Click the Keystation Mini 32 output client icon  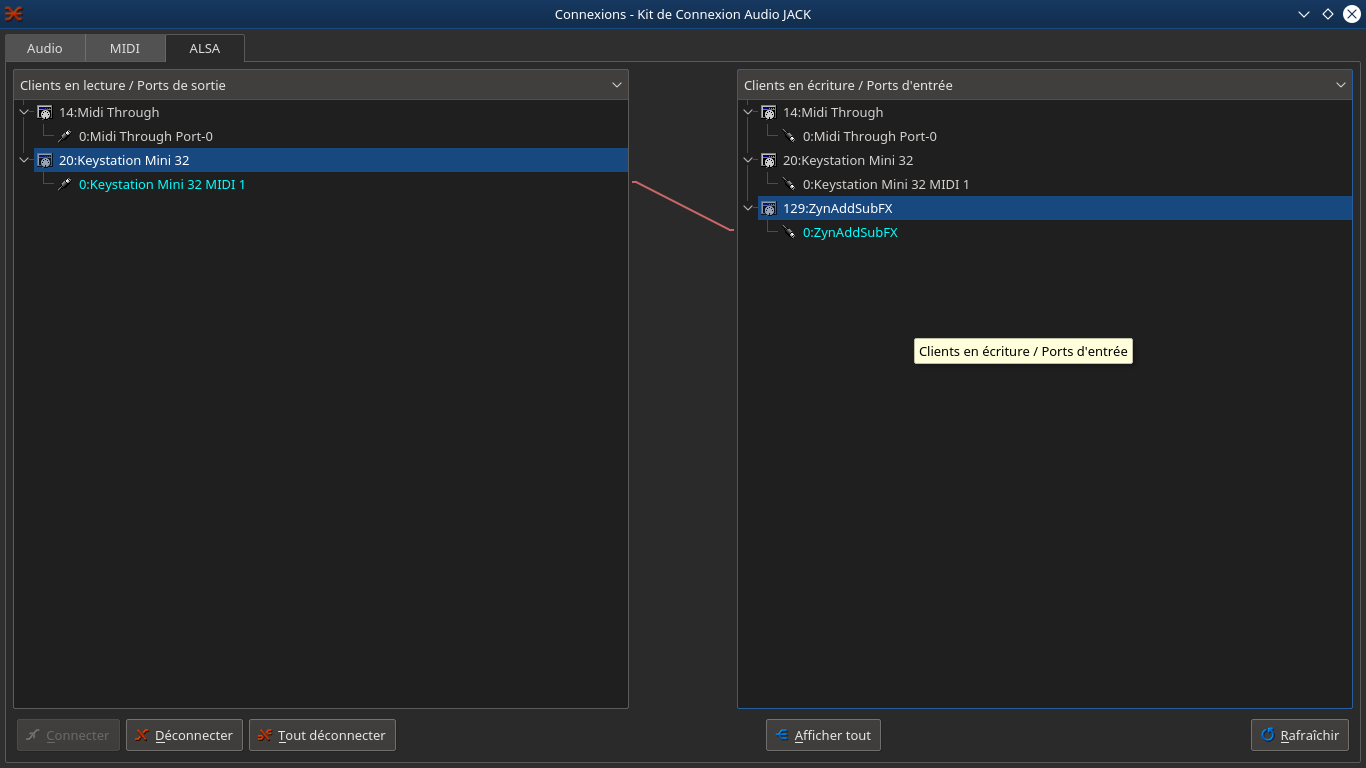click(44, 161)
